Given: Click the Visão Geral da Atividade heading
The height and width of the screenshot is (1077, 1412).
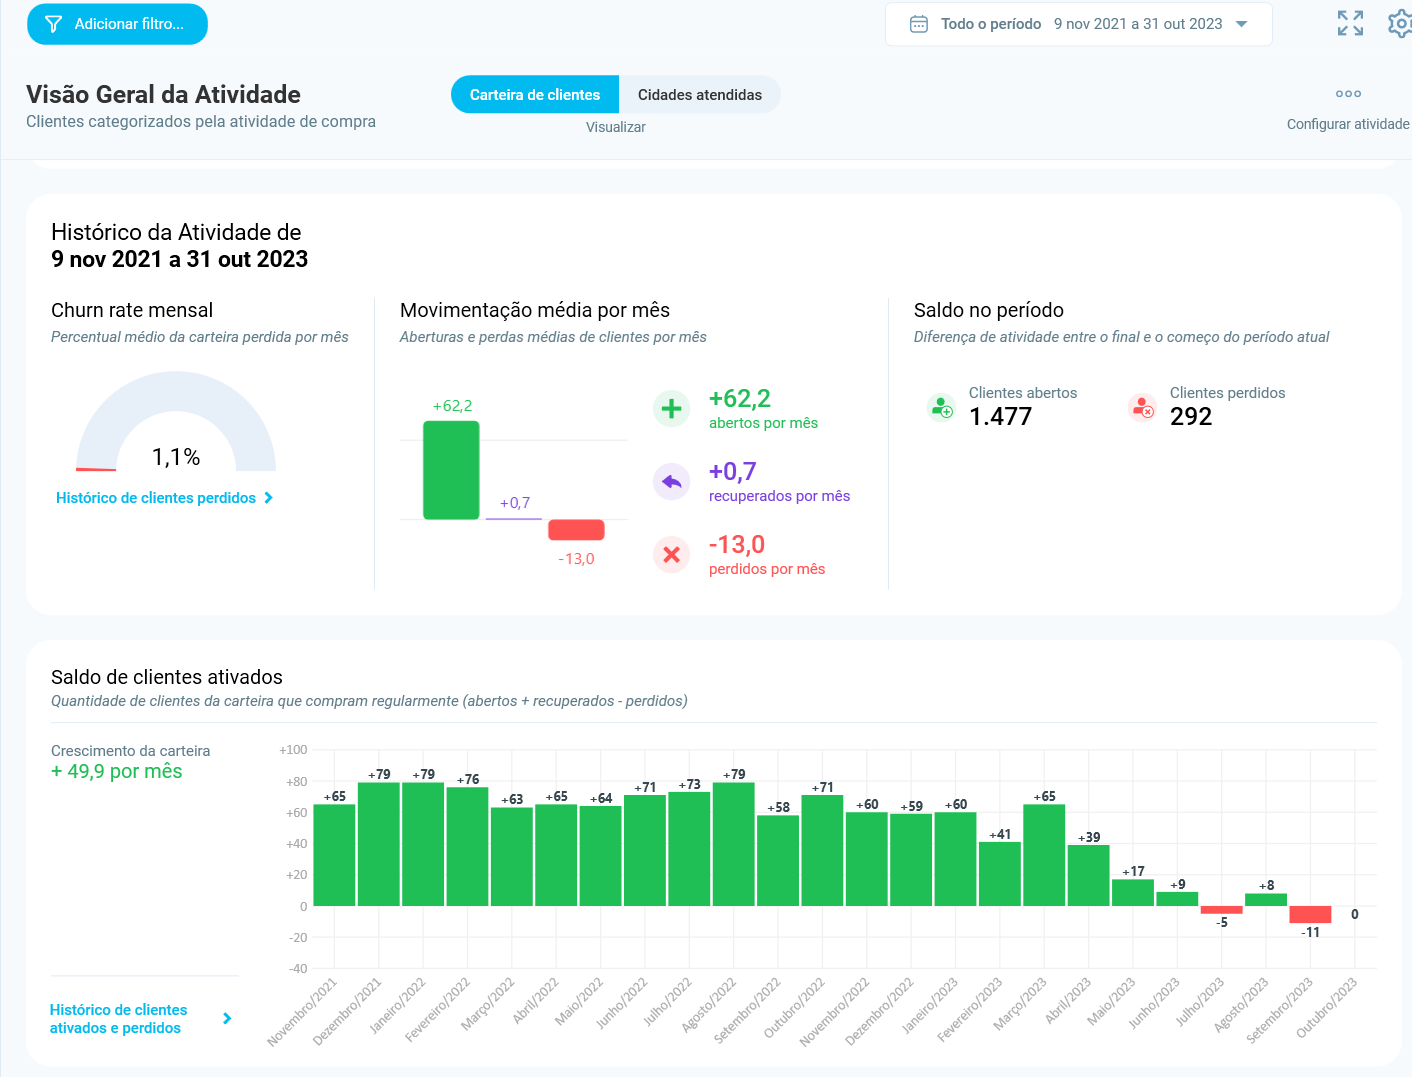Looking at the screenshot, I should point(163,94).
